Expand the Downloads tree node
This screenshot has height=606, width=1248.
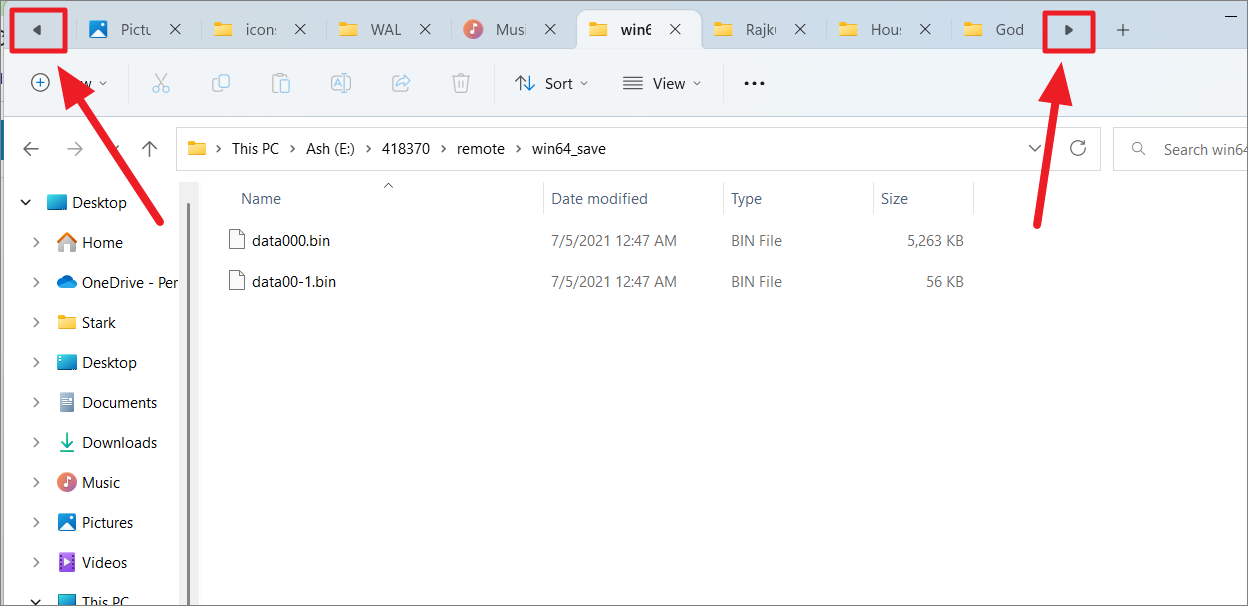36,443
